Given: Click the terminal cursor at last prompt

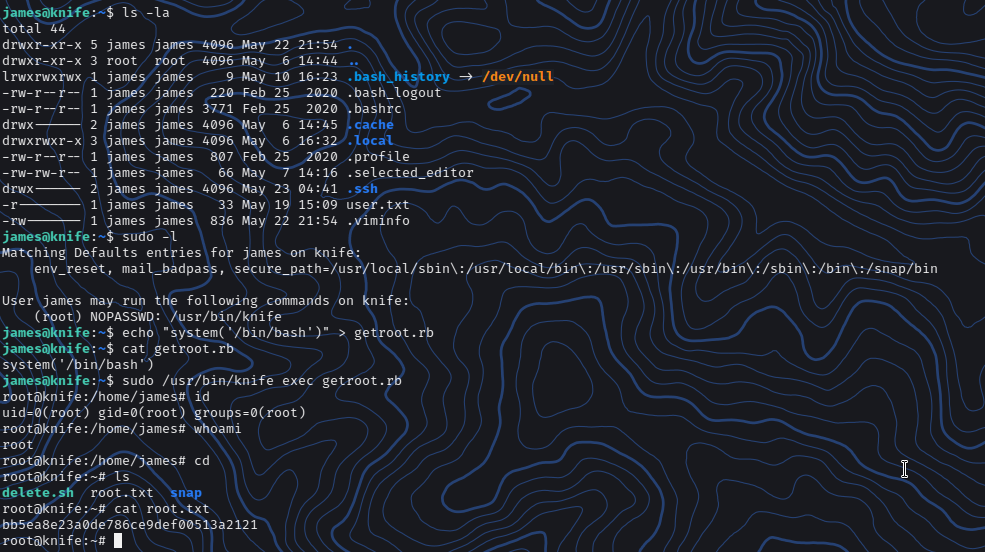Looking at the screenshot, I should (x=118, y=541).
